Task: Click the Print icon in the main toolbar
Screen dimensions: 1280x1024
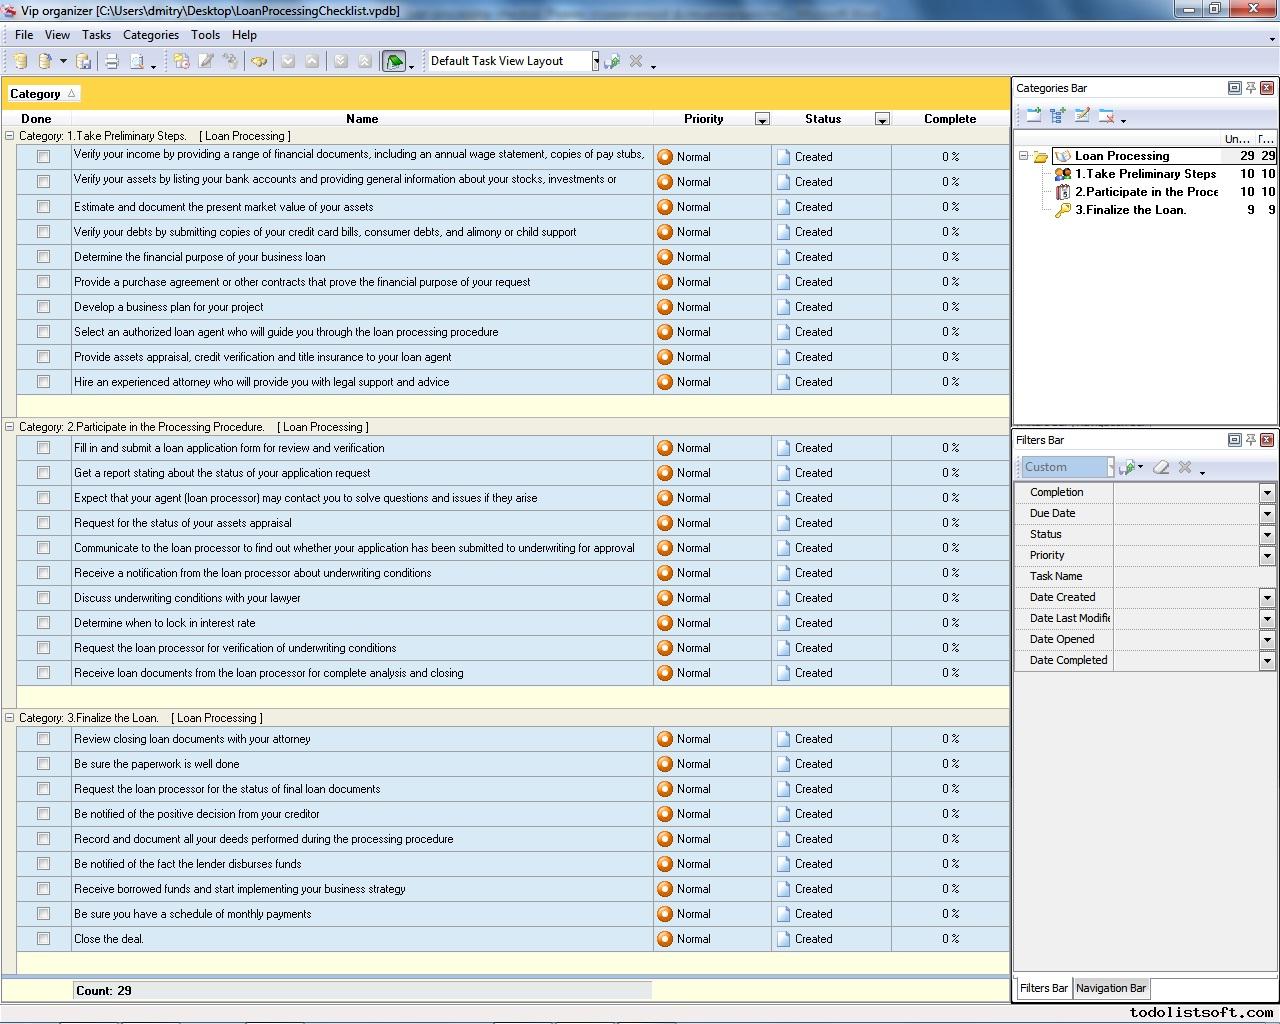Action: [x=112, y=61]
